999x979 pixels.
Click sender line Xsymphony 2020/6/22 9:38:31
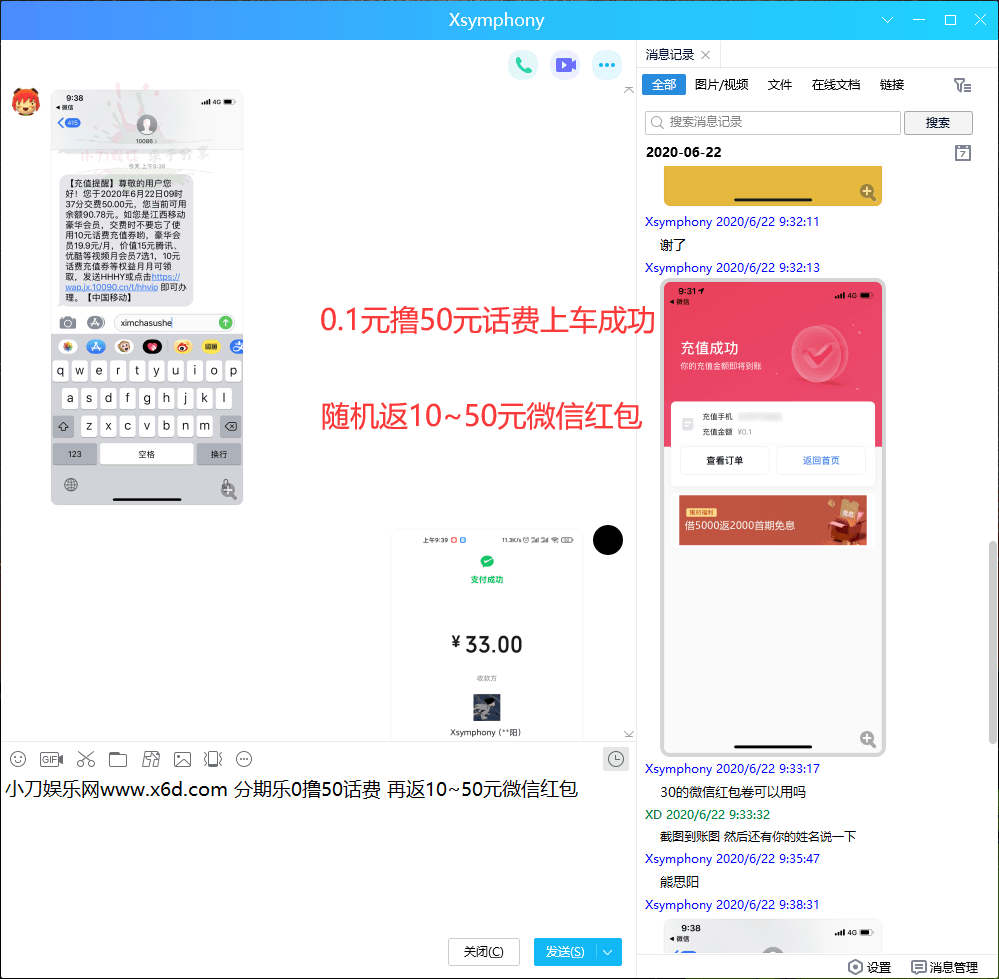point(732,904)
